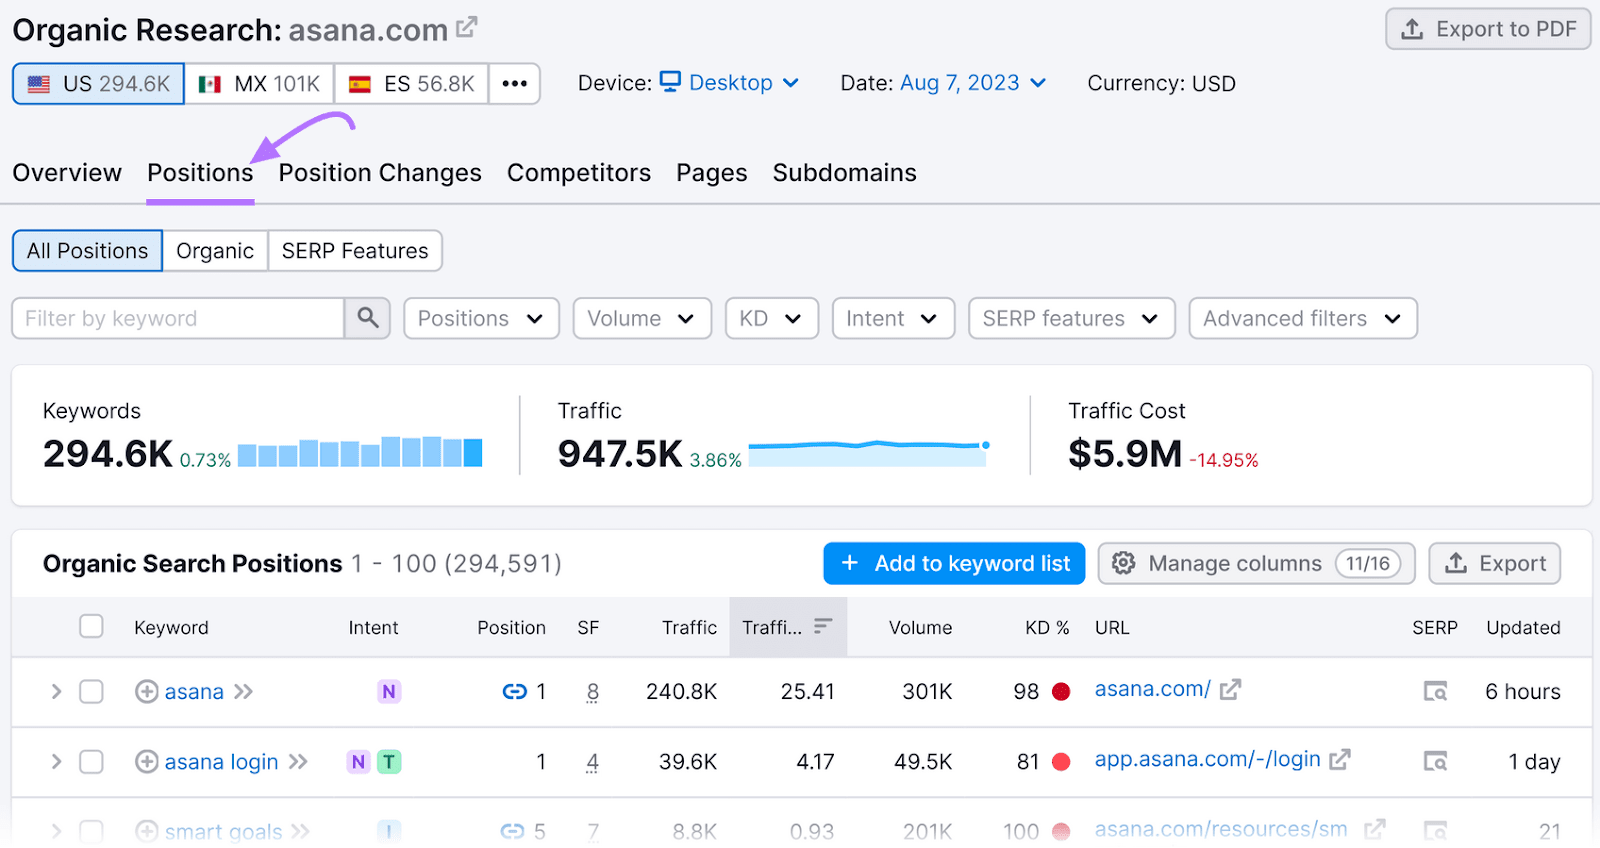This screenshot has height=848, width=1600.
Task: Open asana.com external link icon in title
Action: [x=466, y=27]
